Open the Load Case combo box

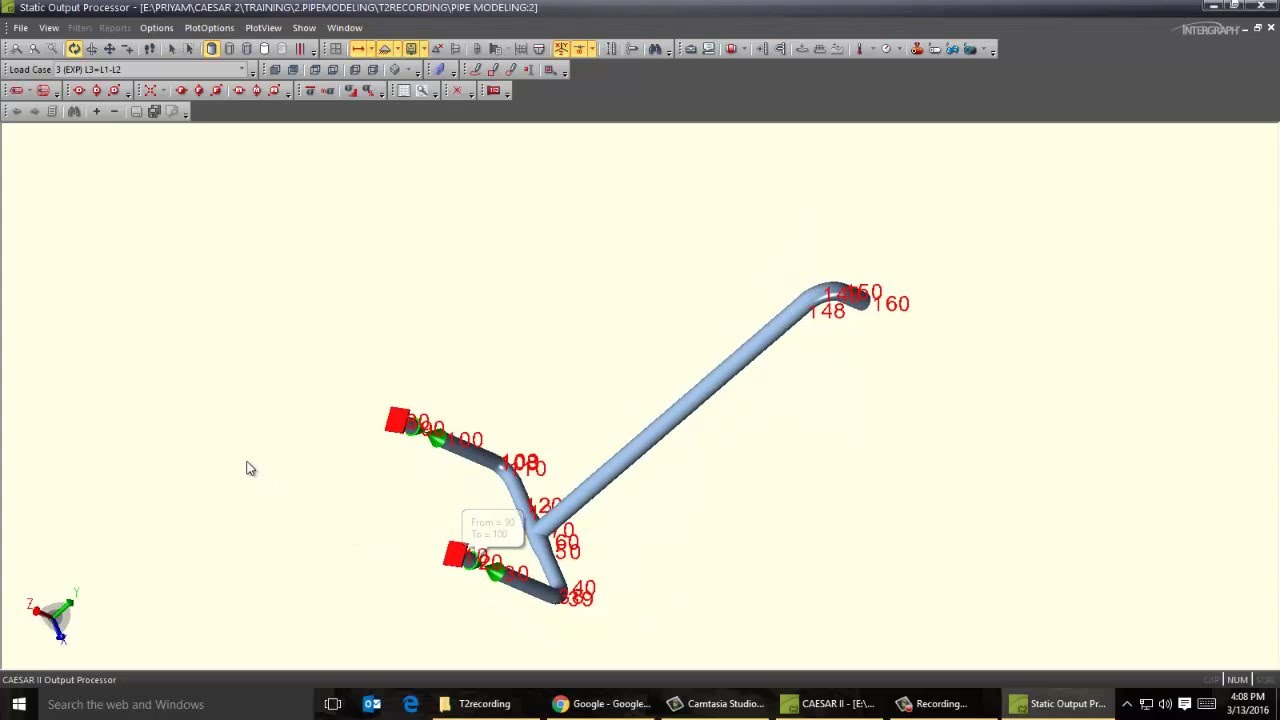pos(151,69)
